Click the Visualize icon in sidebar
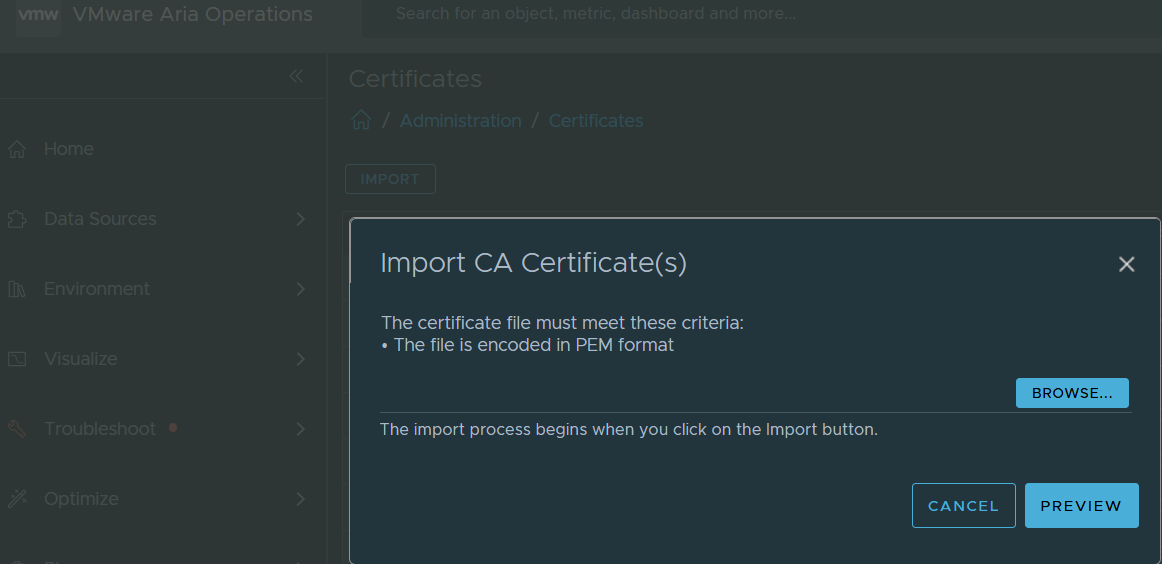The width and height of the screenshot is (1162, 564). click(16, 359)
